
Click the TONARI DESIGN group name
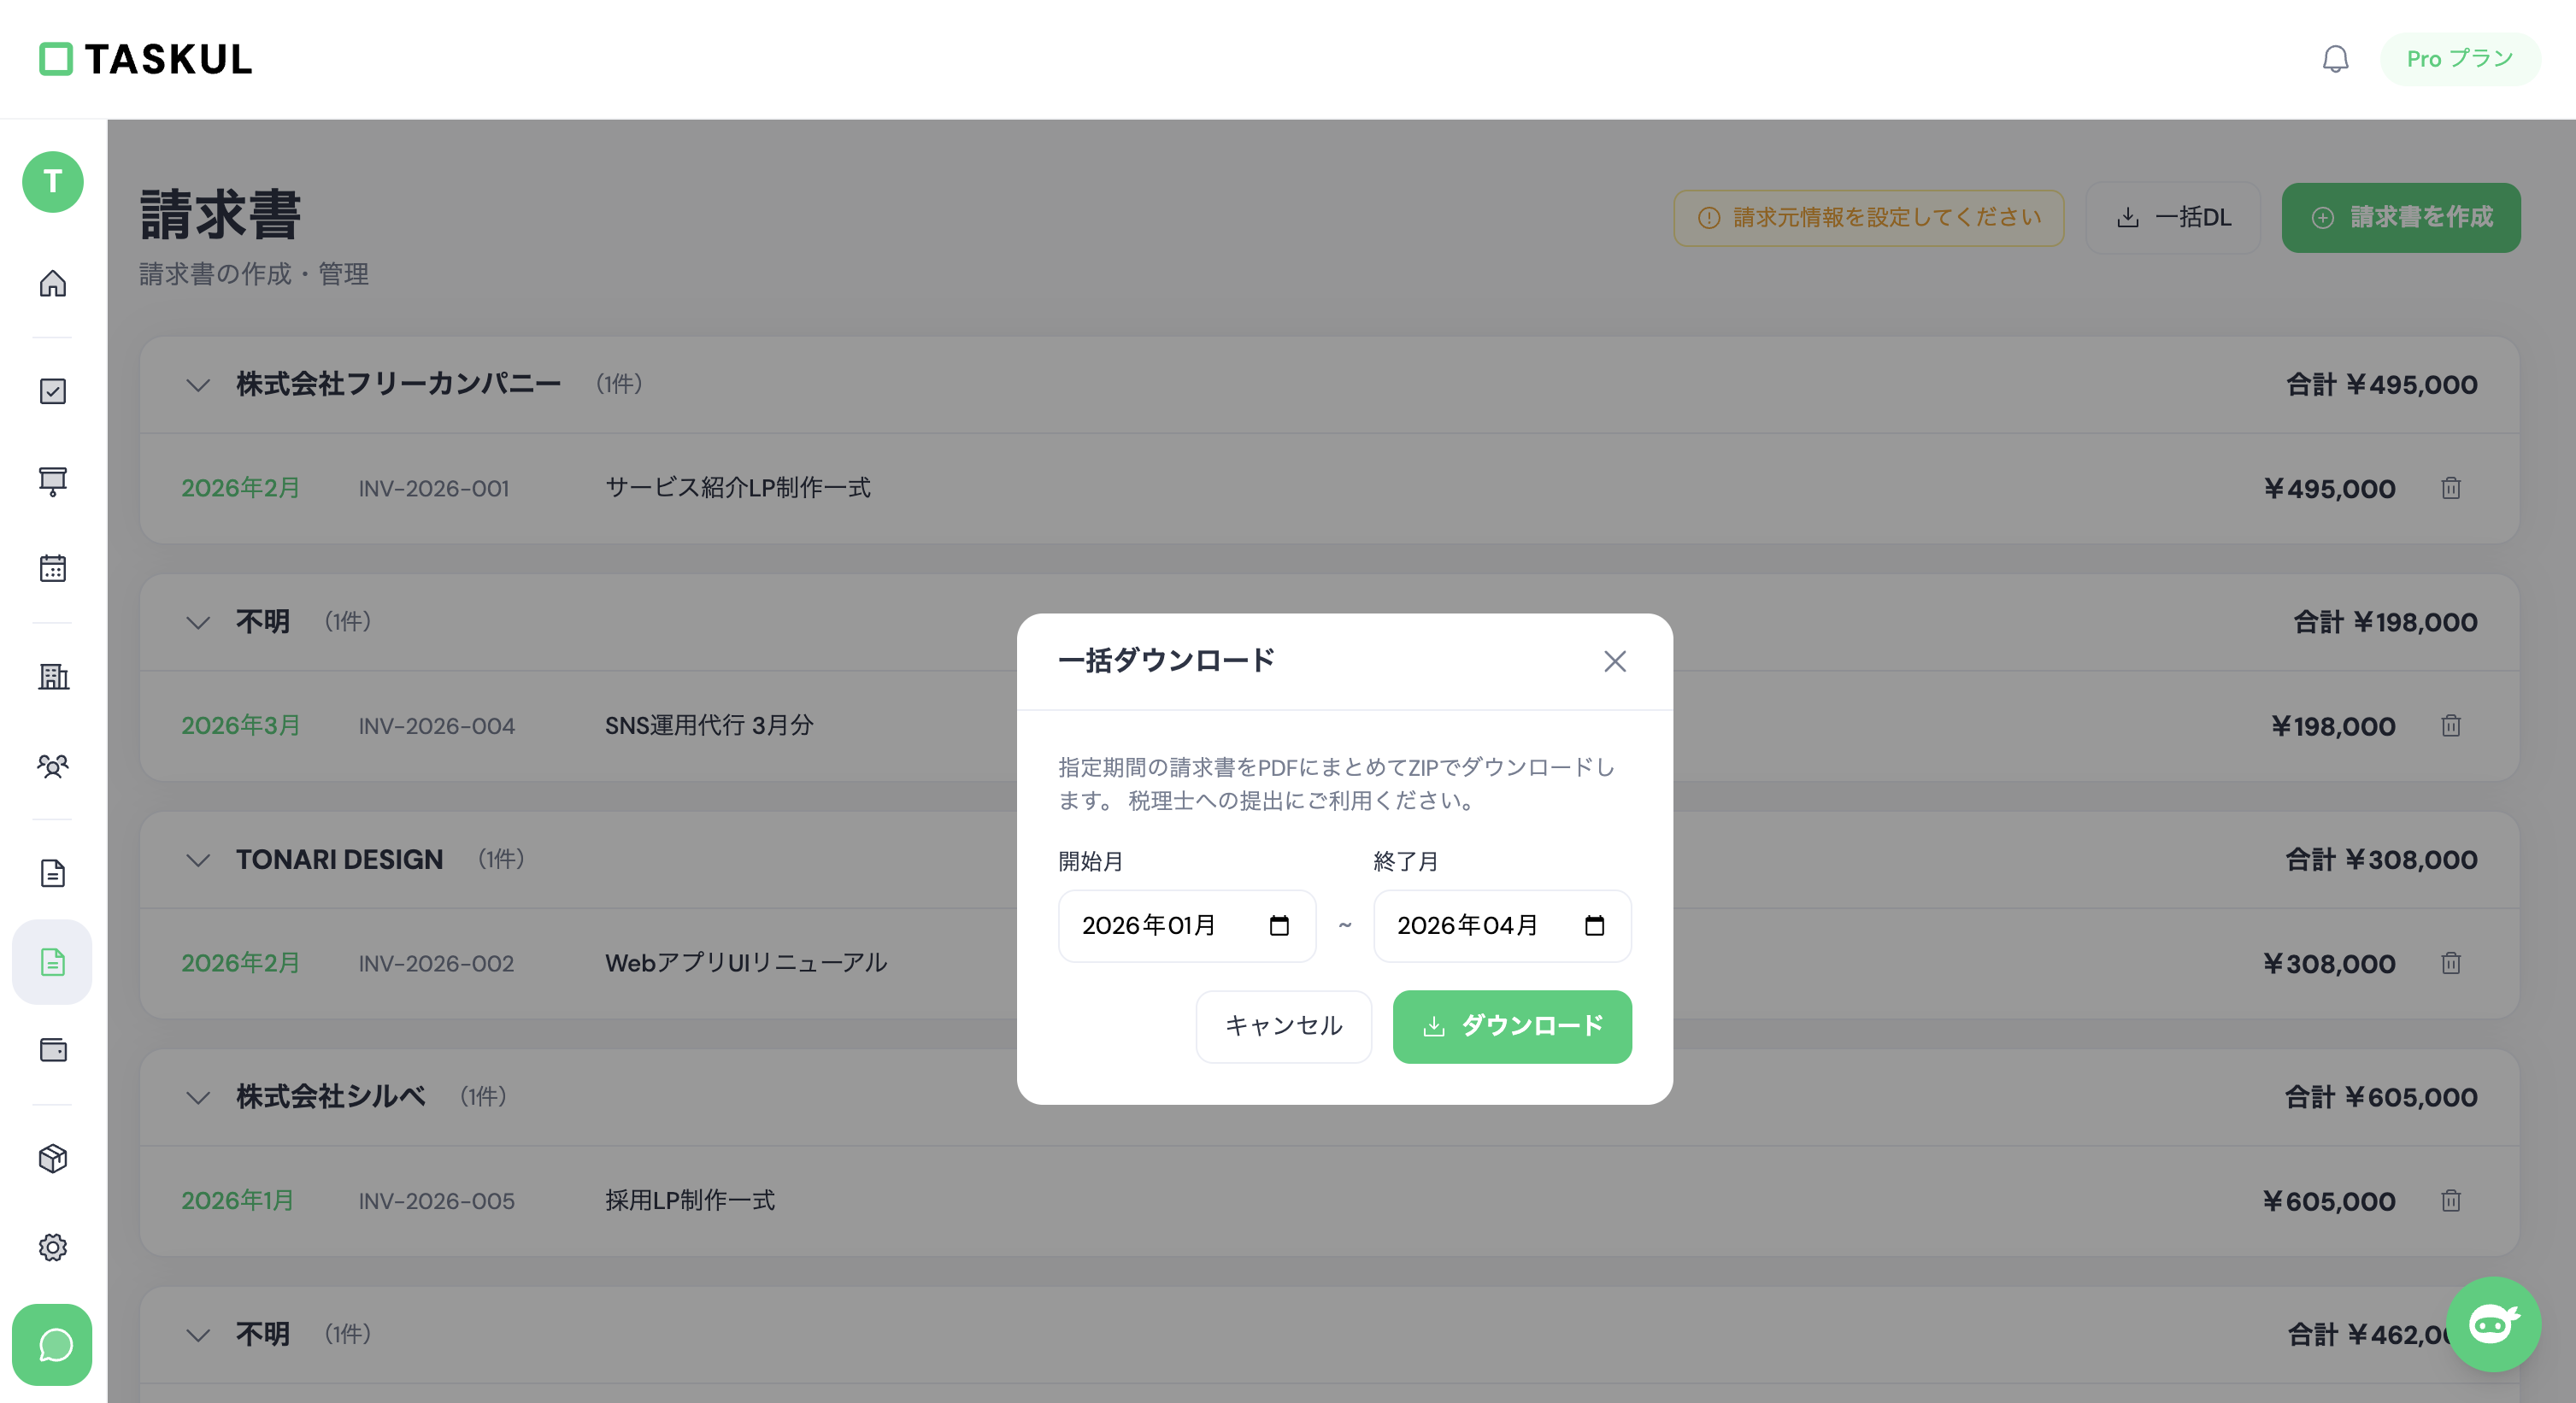(x=339, y=860)
